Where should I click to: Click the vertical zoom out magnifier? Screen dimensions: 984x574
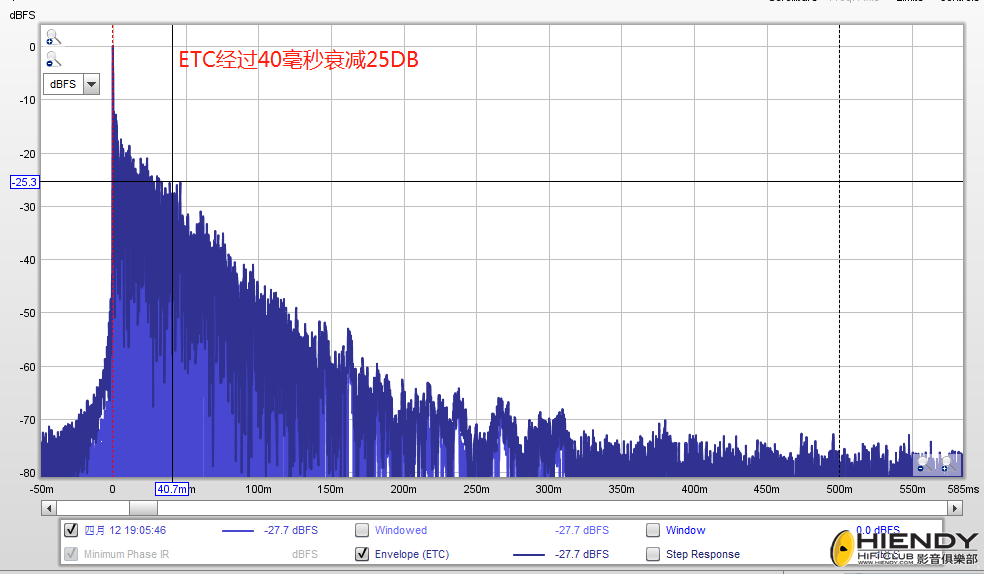click(53, 60)
